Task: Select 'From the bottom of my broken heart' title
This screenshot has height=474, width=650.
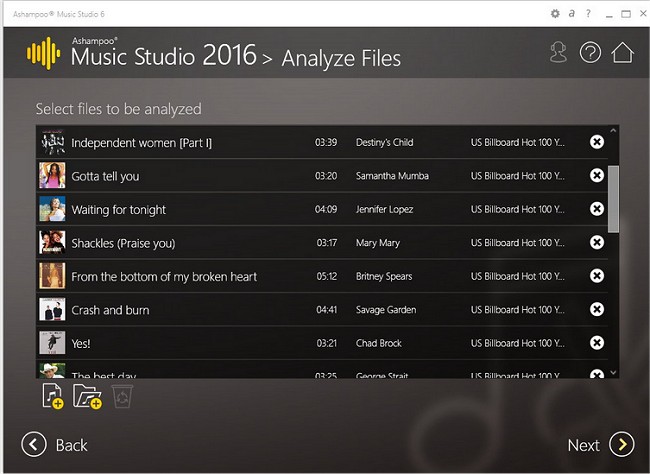Action: [x=164, y=277]
